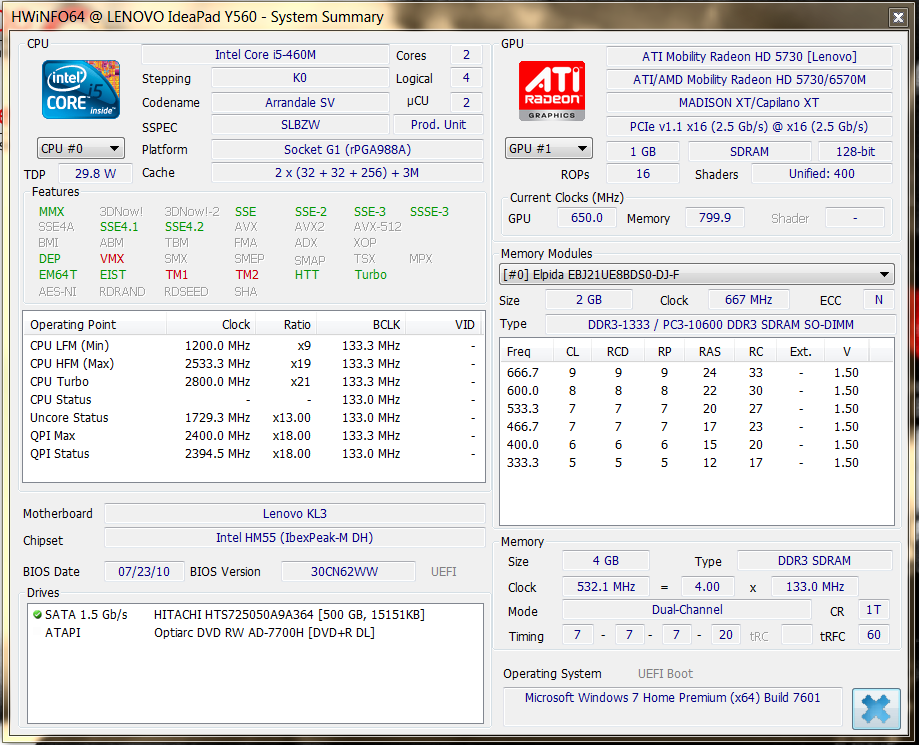Click the GPU memory clock value 799.9

[x=715, y=218]
